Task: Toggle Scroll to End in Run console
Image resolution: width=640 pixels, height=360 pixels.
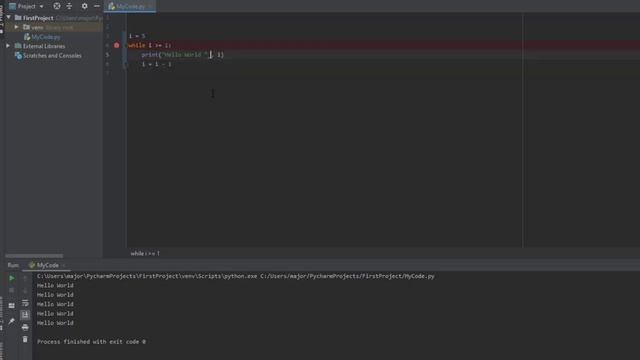Action: tap(25, 315)
